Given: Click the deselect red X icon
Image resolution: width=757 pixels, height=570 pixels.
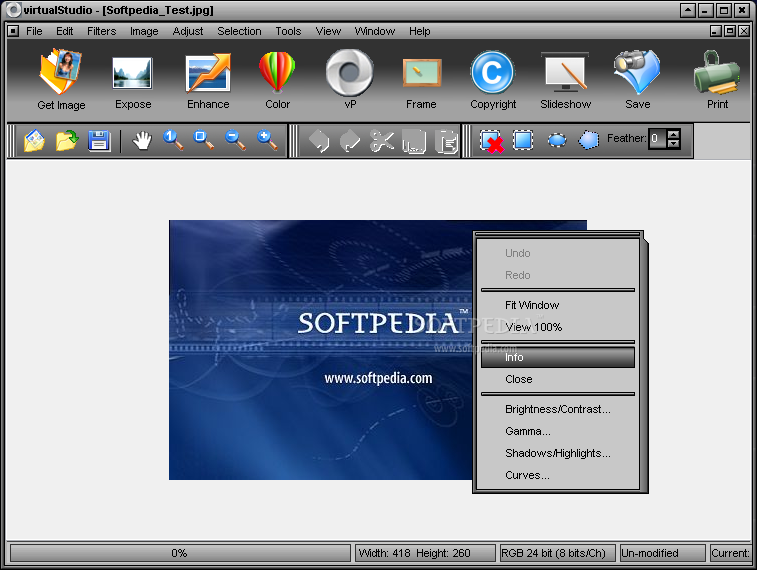Looking at the screenshot, I should click(x=491, y=141).
